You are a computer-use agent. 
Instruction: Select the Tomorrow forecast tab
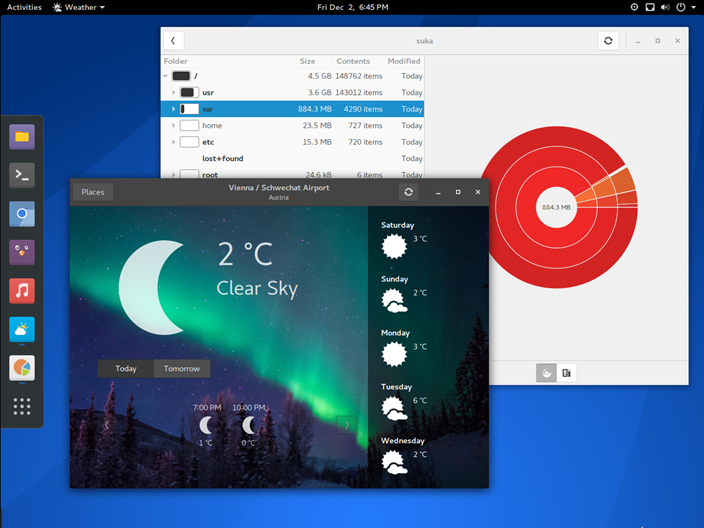click(182, 369)
